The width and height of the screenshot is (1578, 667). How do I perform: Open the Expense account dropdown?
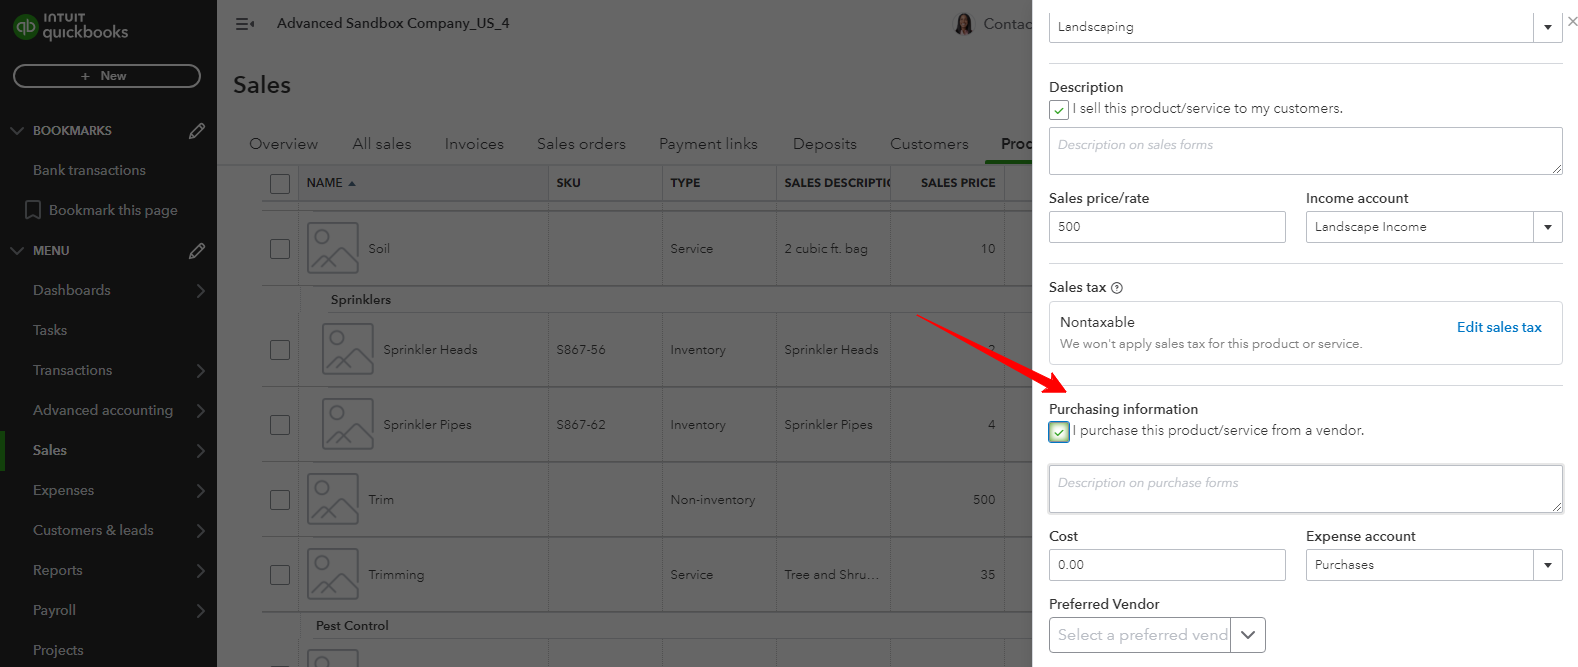1547,565
